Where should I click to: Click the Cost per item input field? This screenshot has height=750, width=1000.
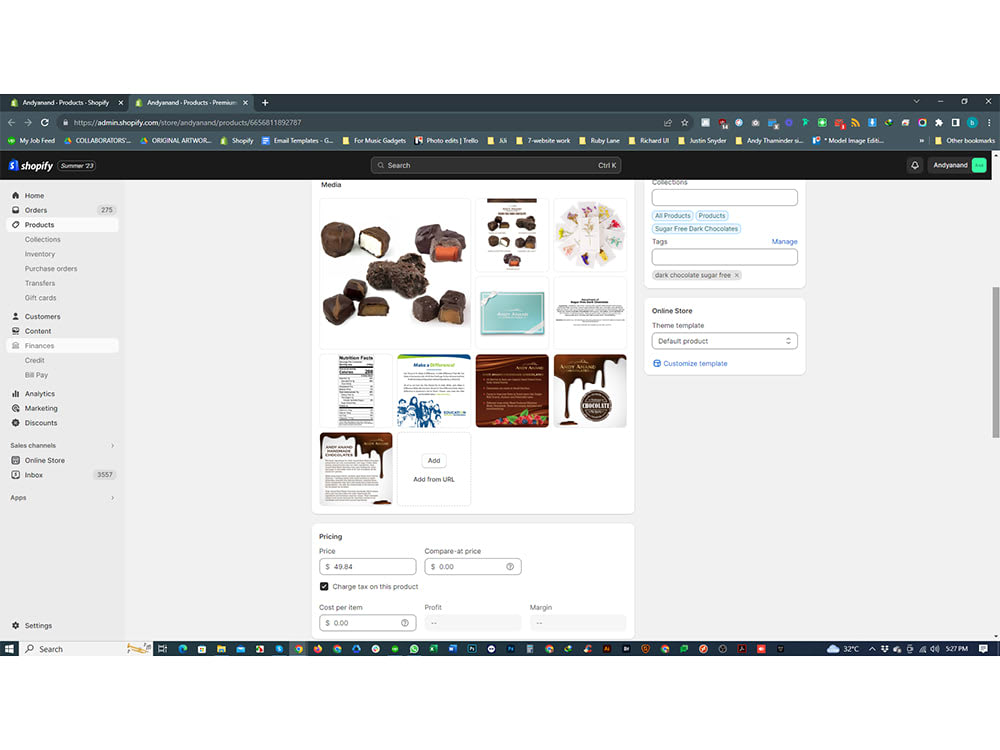click(367, 623)
